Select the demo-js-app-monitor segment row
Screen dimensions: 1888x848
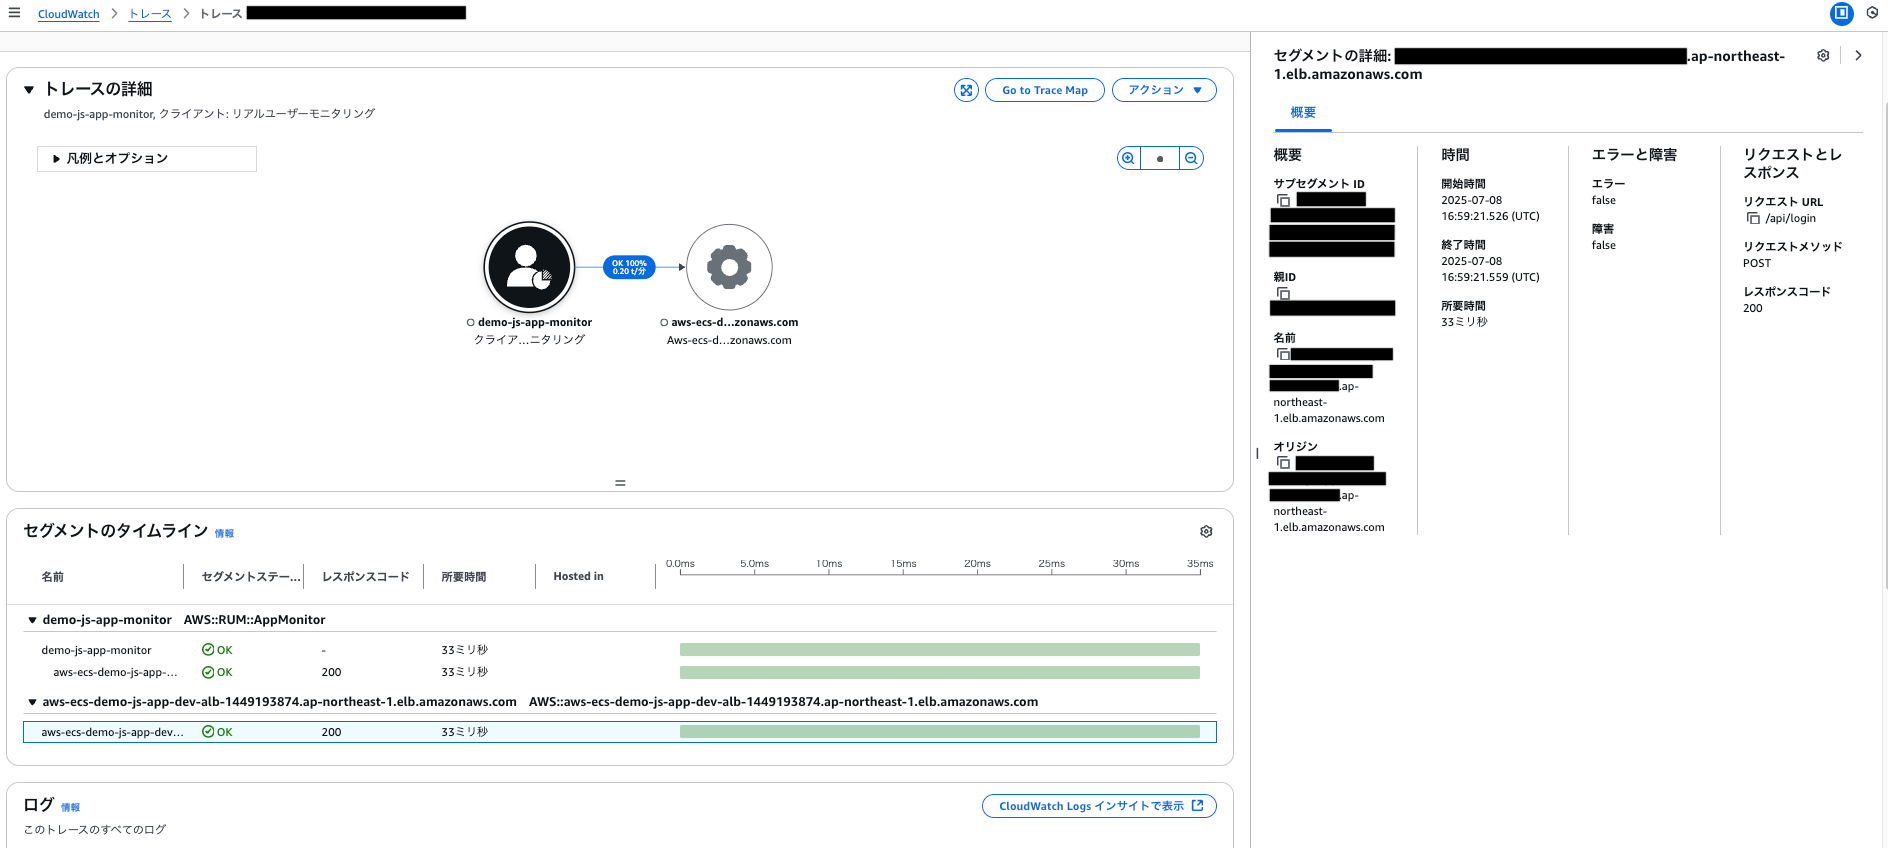pyautogui.click(x=620, y=650)
